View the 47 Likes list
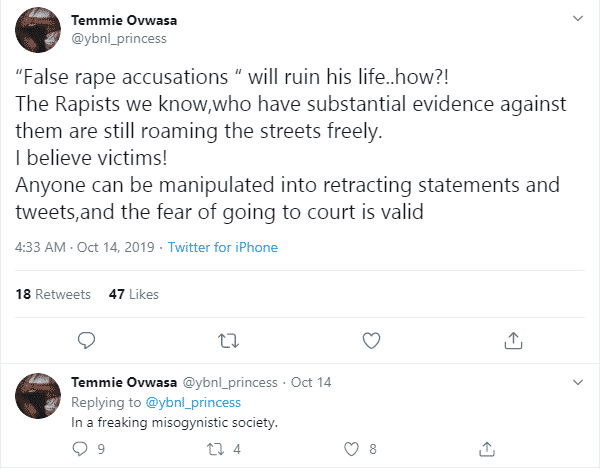Screen dimensions: 600x469 [133, 294]
